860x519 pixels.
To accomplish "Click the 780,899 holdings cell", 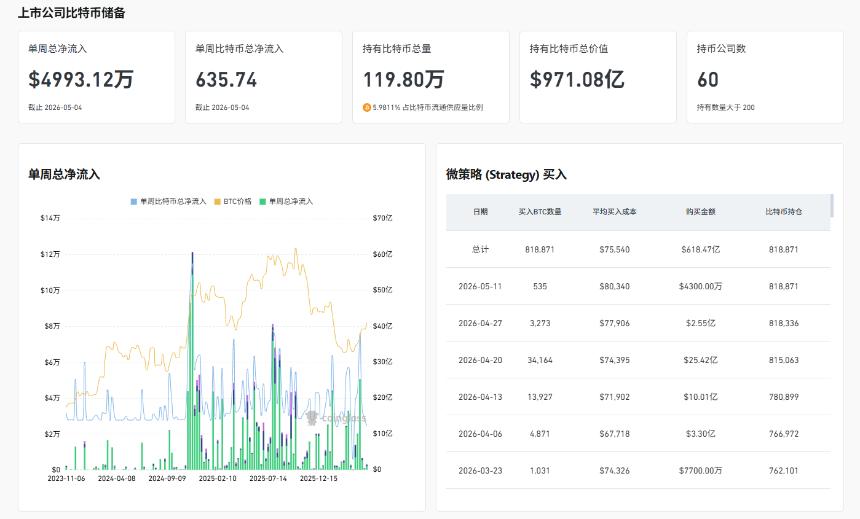I will click(784, 397).
